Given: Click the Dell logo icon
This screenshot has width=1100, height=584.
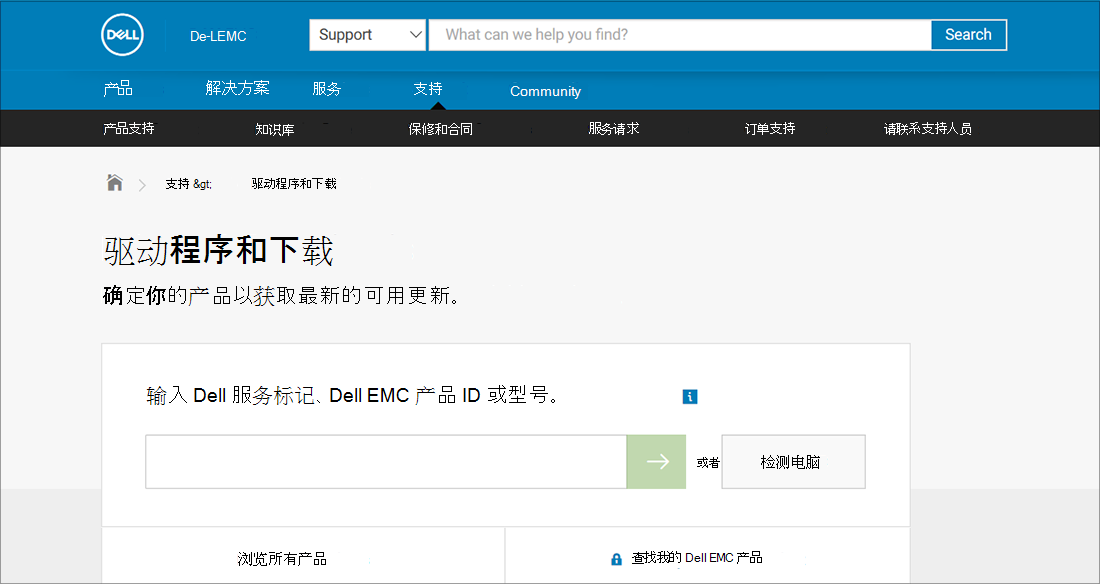Looking at the screenshot, I should (123, 34).
